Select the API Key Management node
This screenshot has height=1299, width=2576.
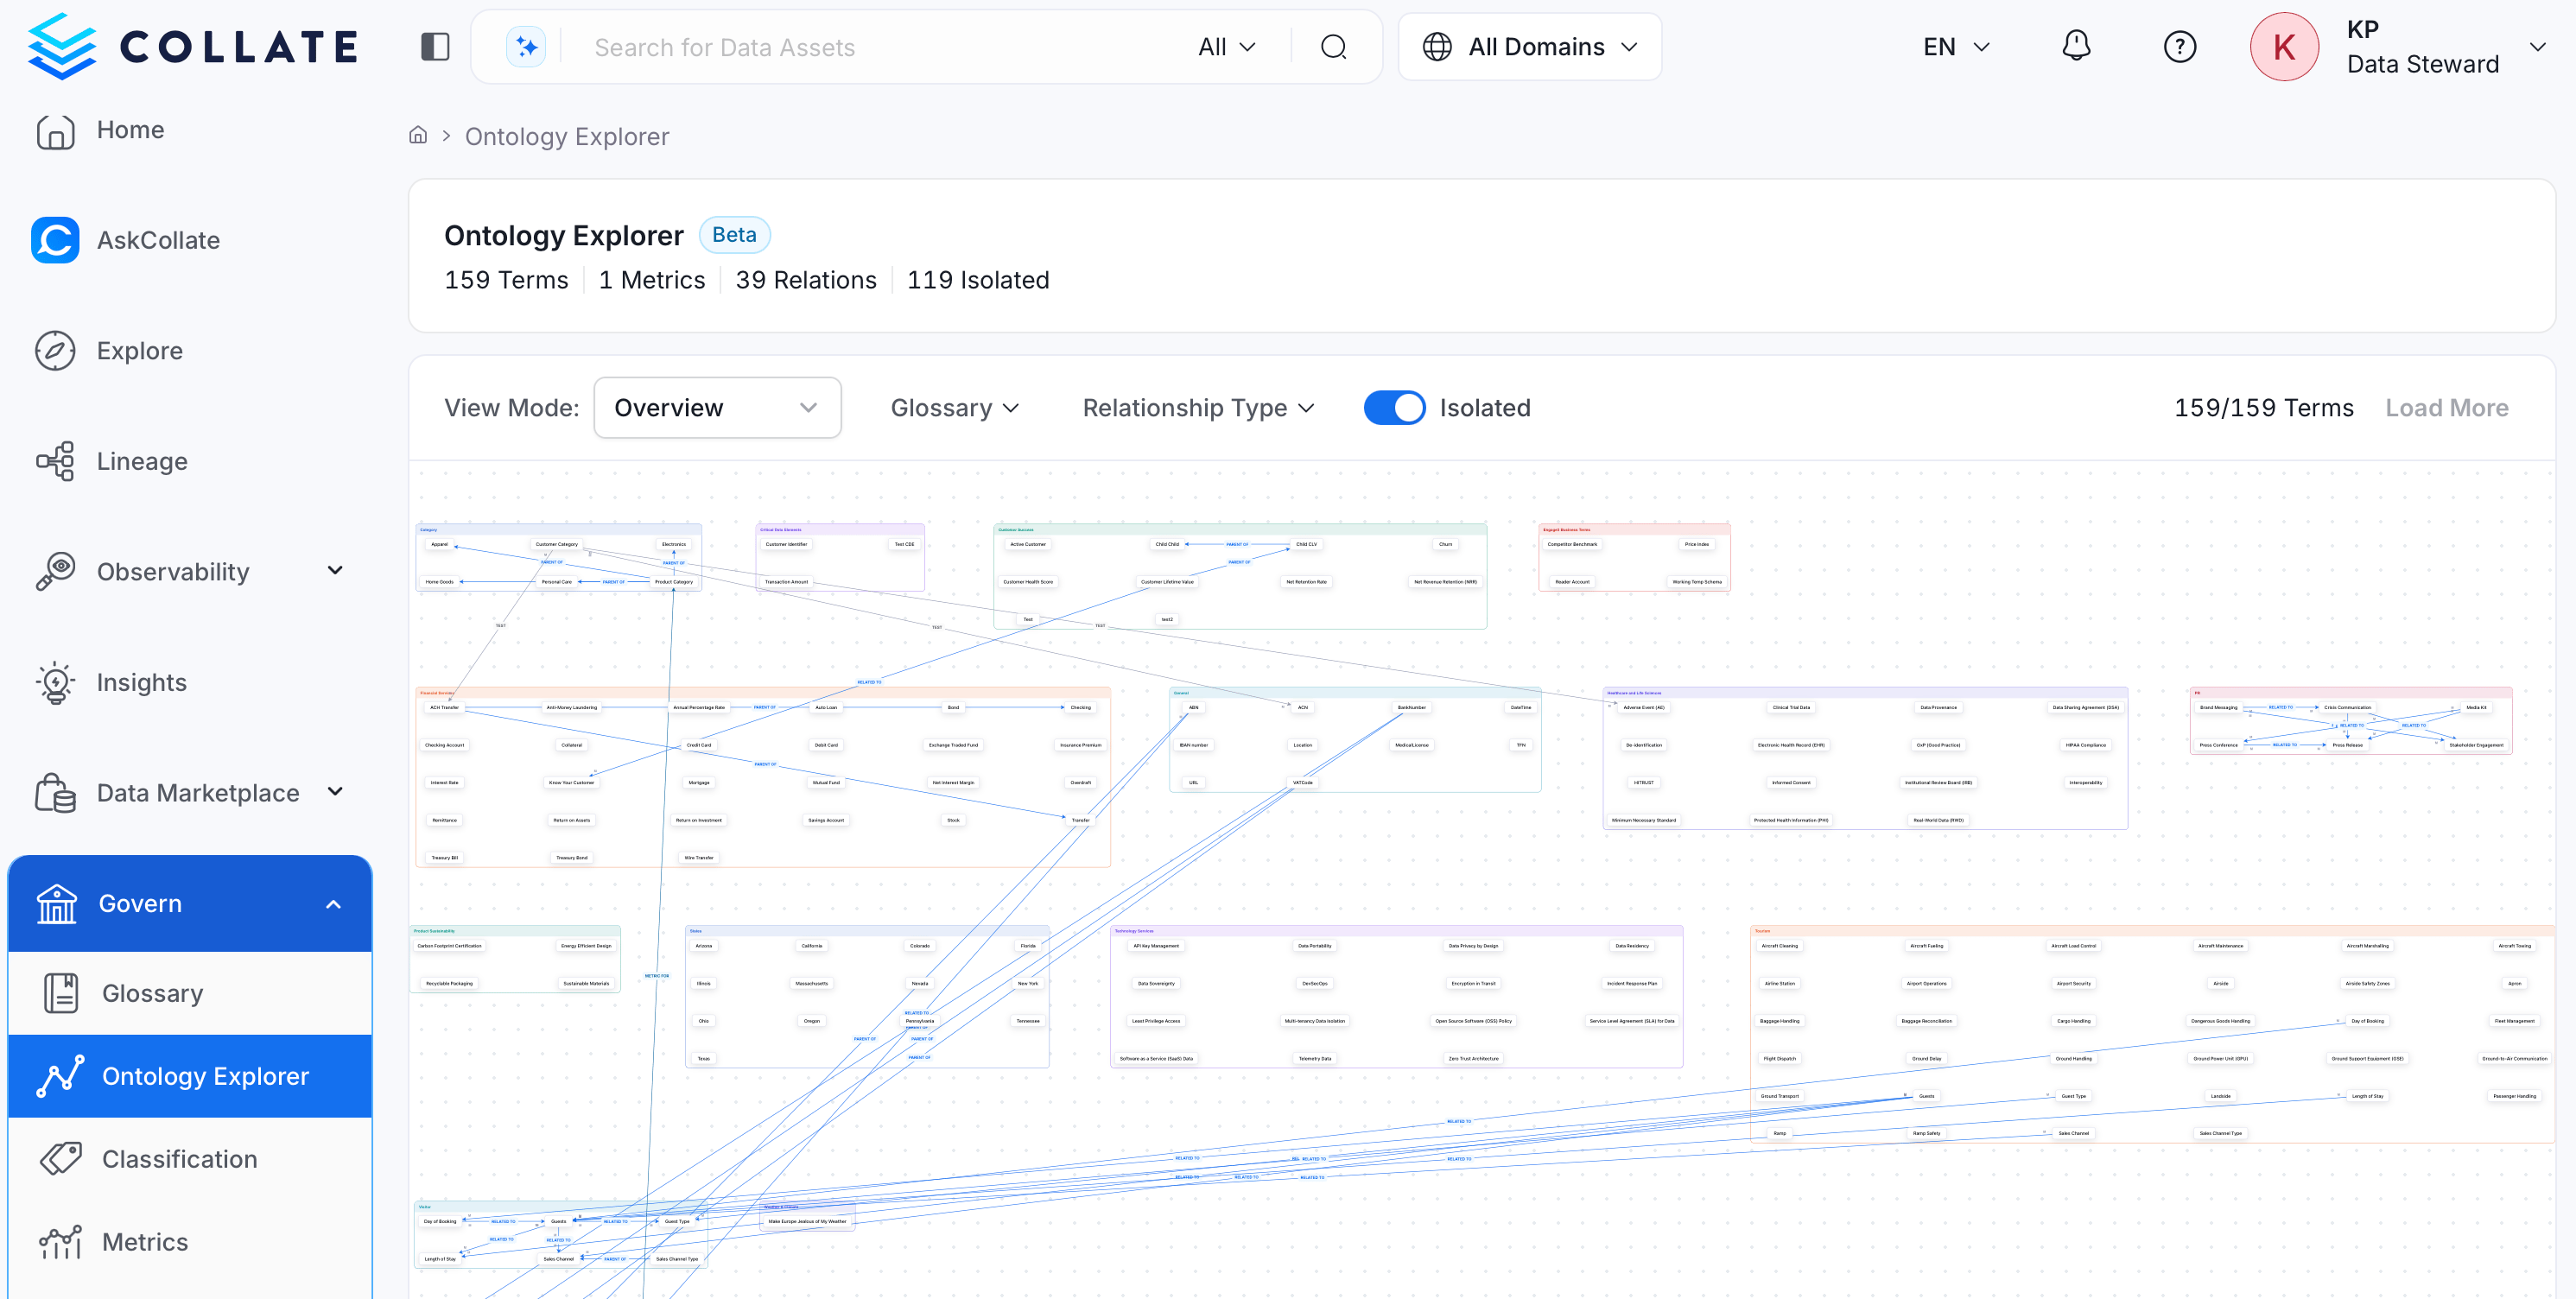click(x=1156, y=945)
